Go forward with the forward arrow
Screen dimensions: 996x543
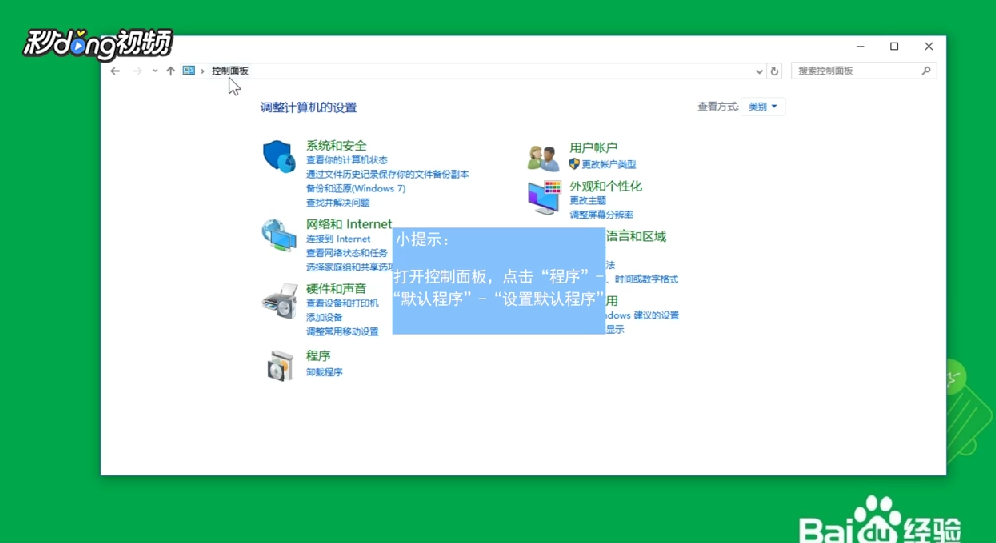click(137, 71)
